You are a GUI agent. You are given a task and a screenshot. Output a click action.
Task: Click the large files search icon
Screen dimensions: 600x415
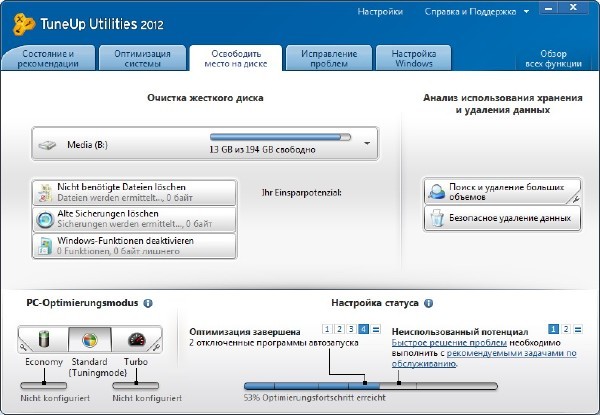[x=437, y=191]
